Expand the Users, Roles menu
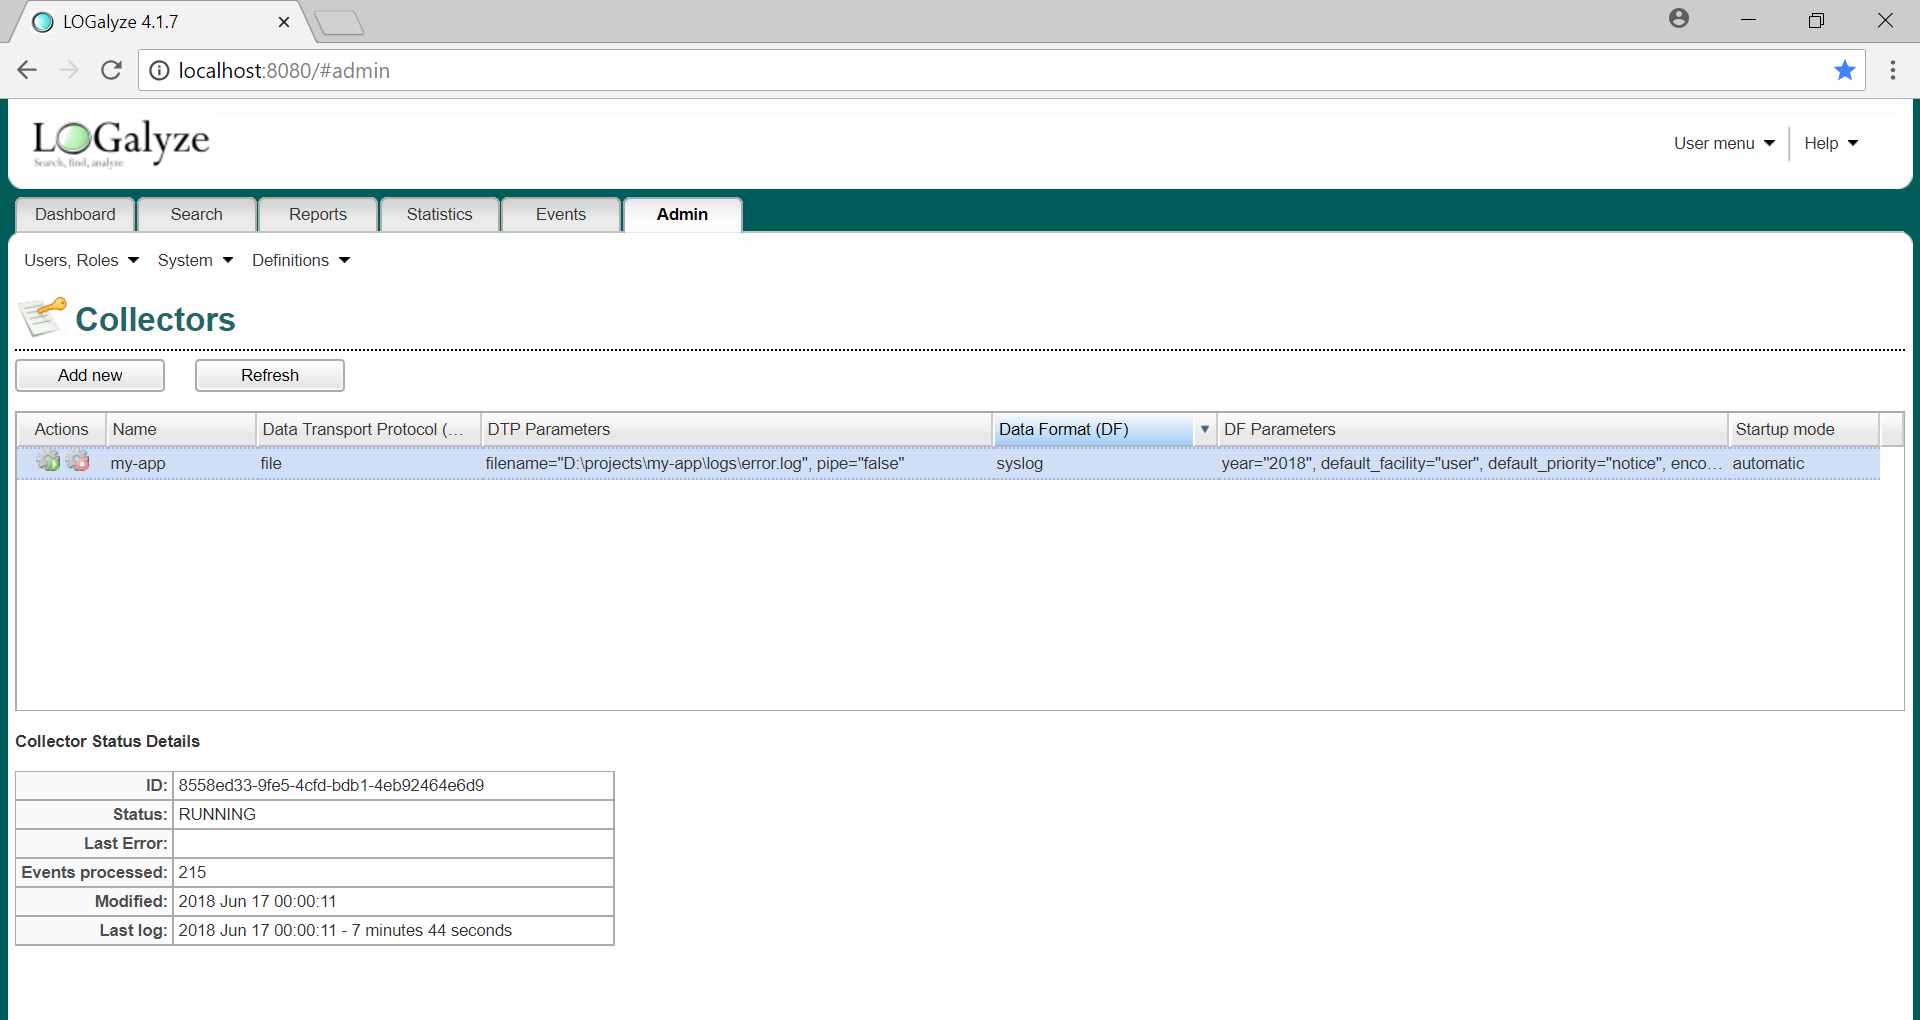Viewport: 1920px width, 1020px height. click(x=81, y=260)
